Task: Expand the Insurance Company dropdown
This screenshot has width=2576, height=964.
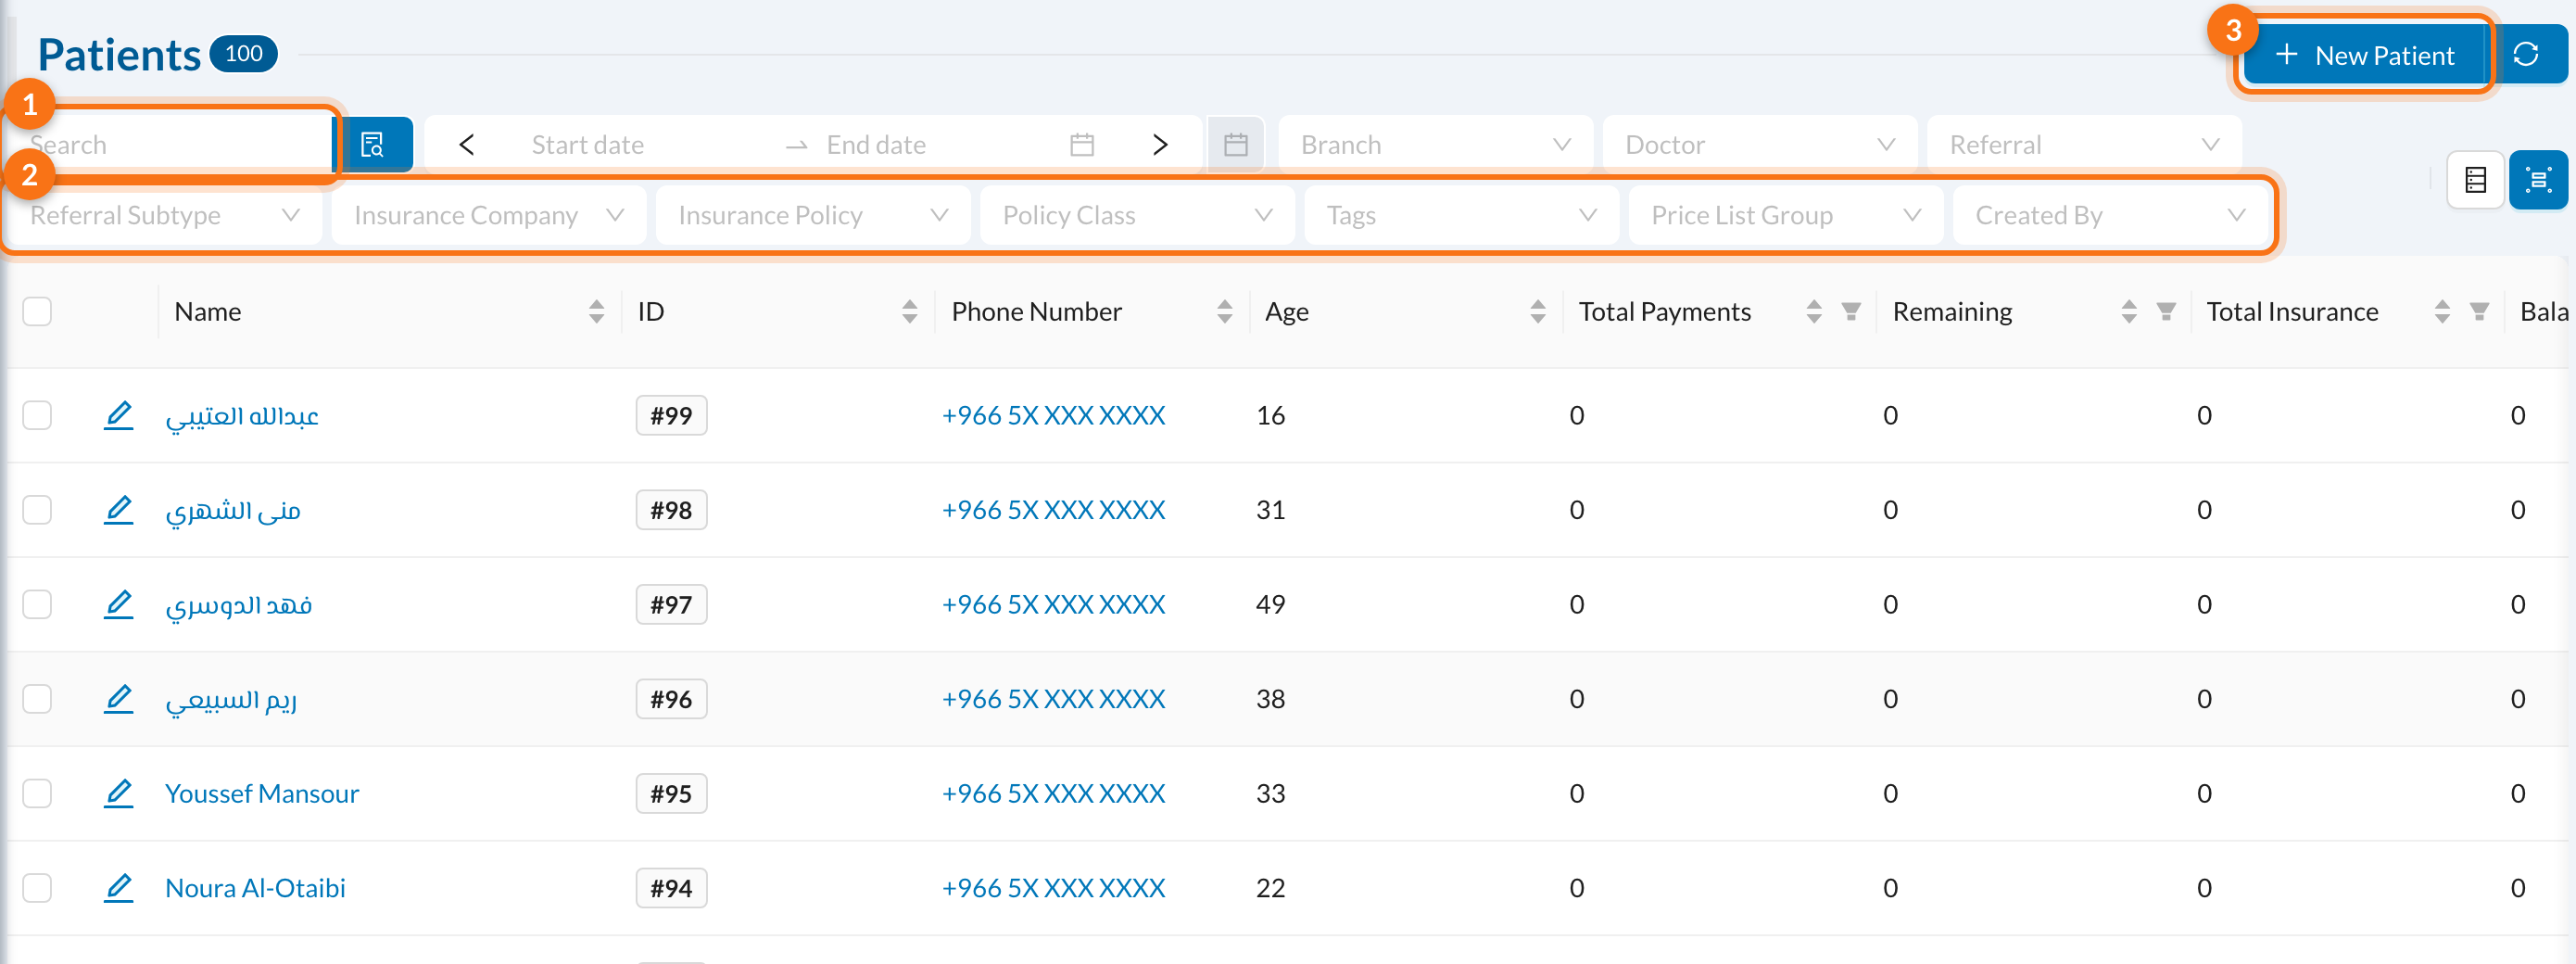Action: pos(488,216)
